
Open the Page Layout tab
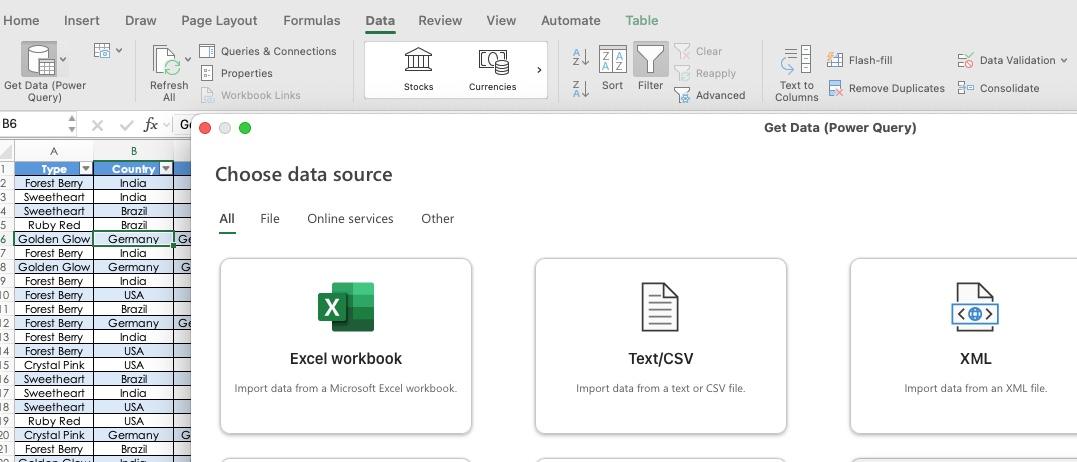pos(219,21)
